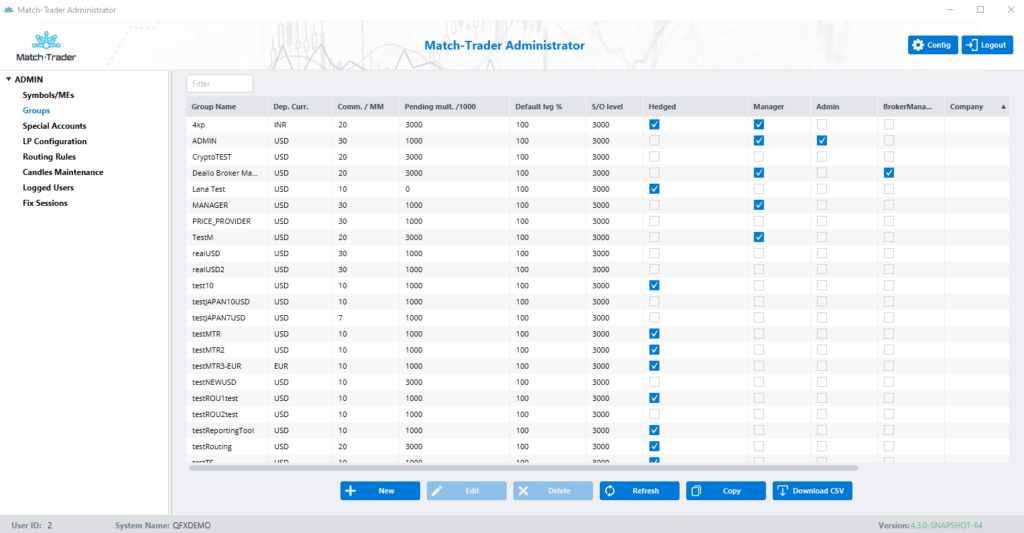Screen dimensions: 1024x533
Task: Click the Match-Trader logo
Action: [x=46, y=46]
